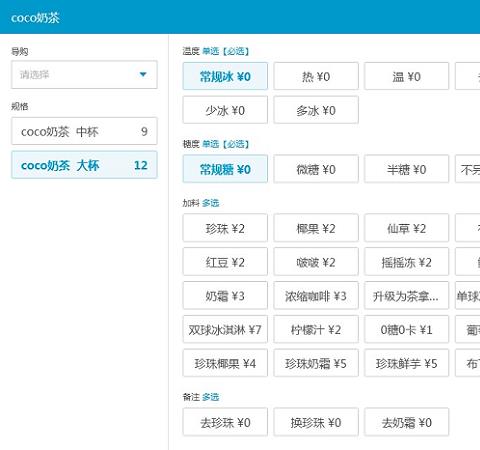Add the 柠檬汁 ¥2 option
This screenshot has height=450, width=480.
pyautogui.click(x=316, y=329)
